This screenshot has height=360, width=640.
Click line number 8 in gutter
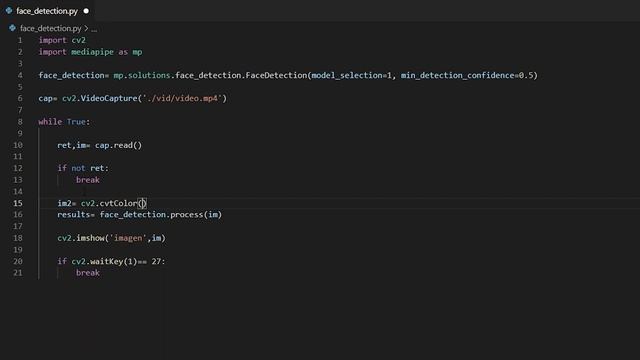click(20, 122)
